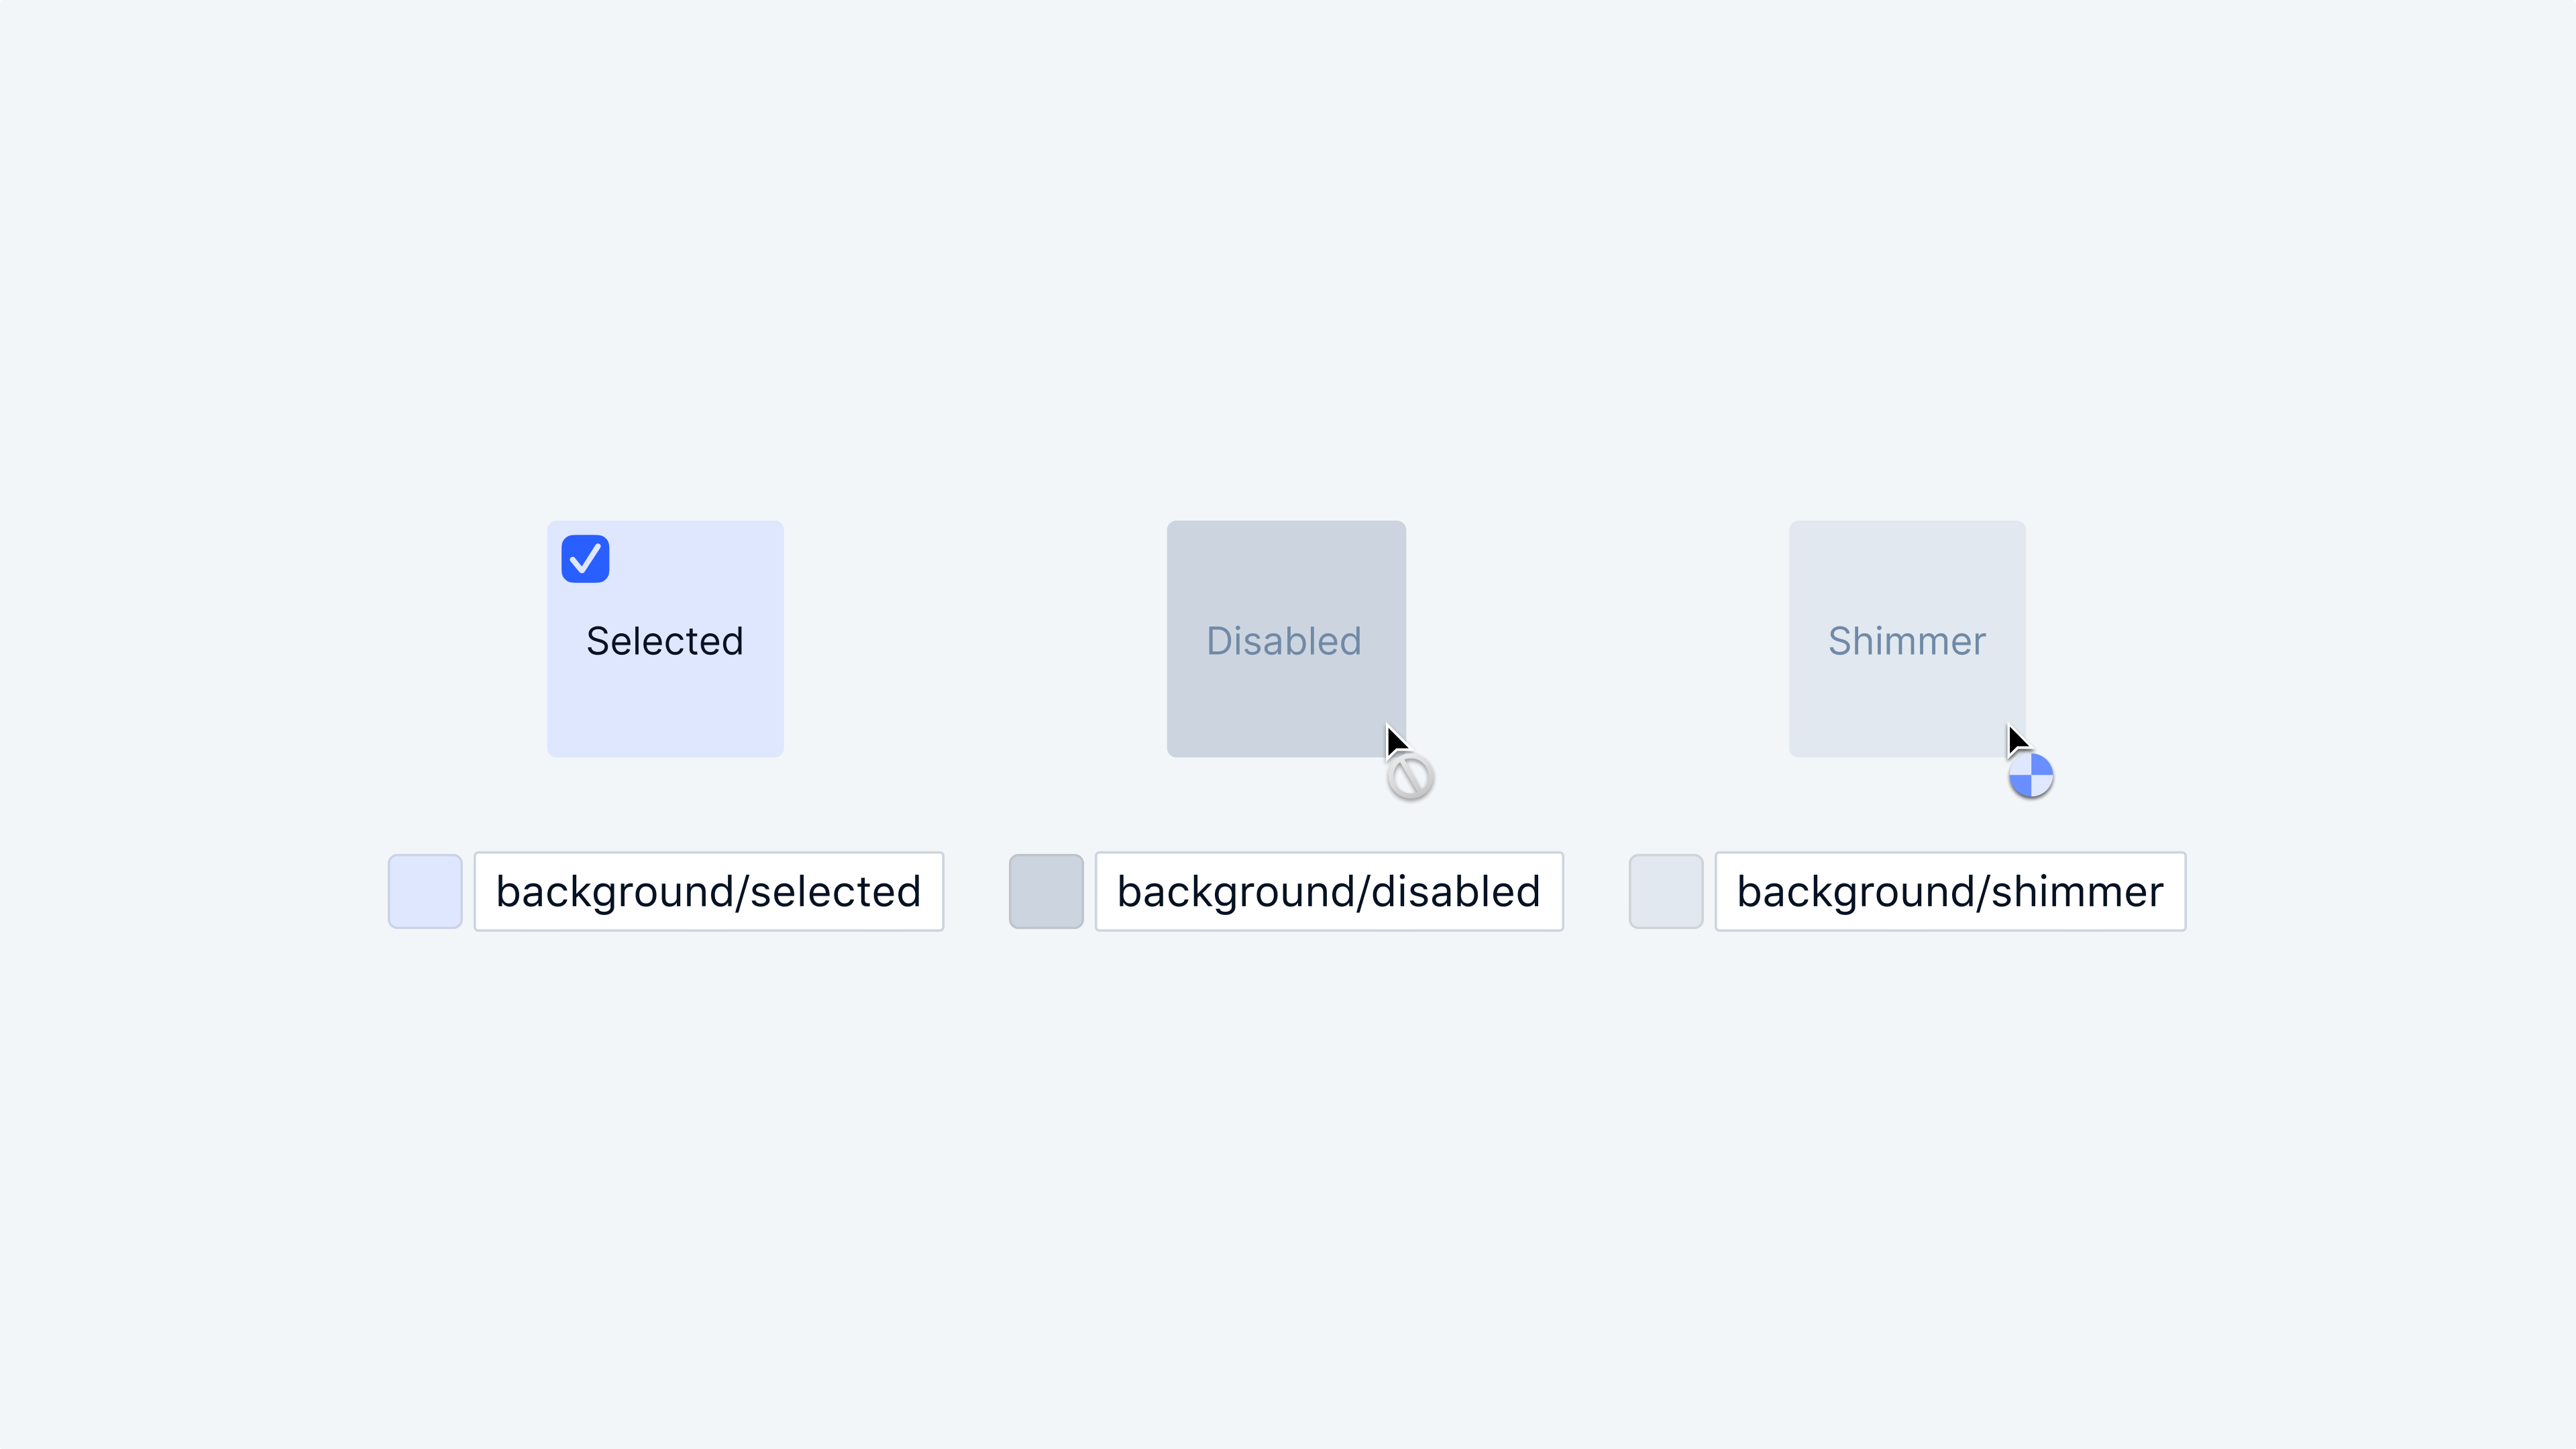This screenshot has height=1449, width=2576.
Task: Click the Selected label text
Action: 664,641
